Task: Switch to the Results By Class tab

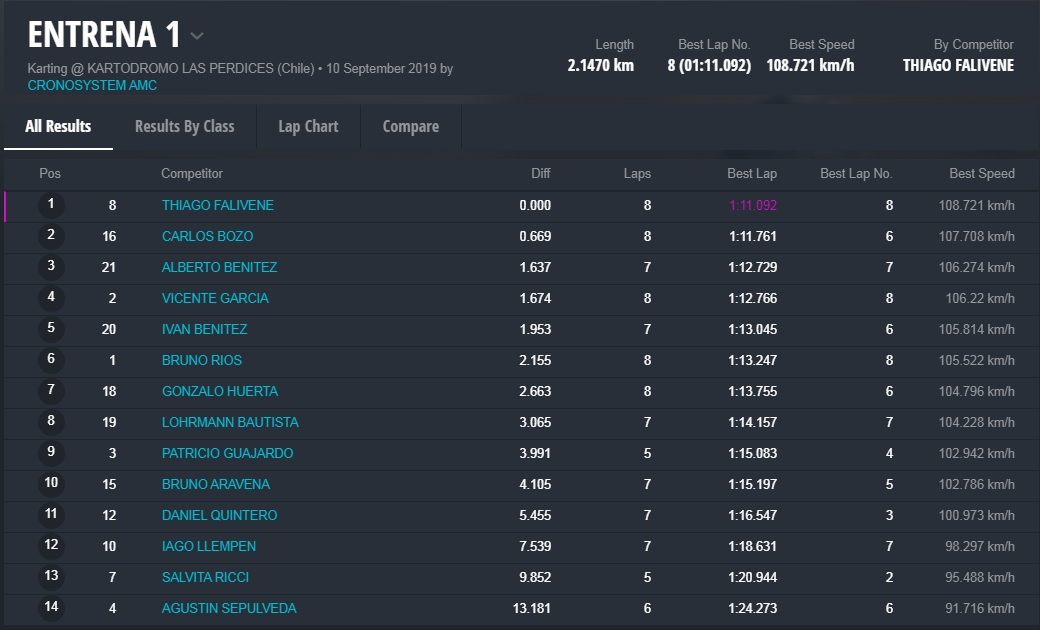Action: 184,126
